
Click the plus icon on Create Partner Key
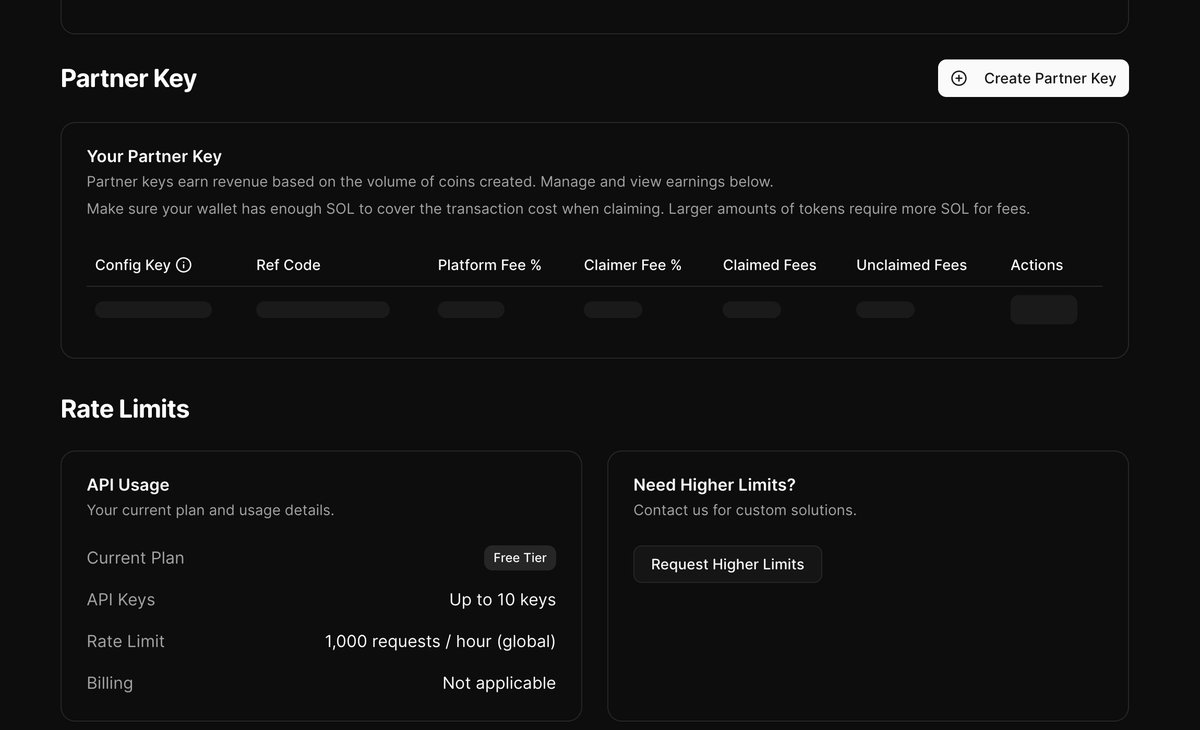959,78
